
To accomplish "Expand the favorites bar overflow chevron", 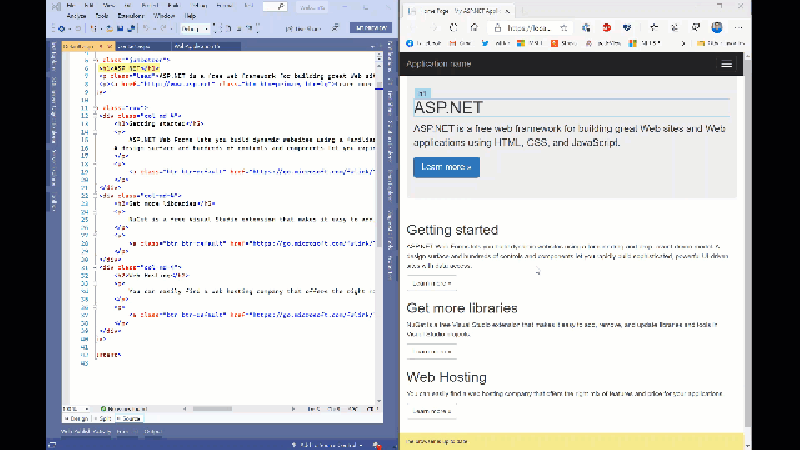I will pyautogui.click(x=684, y=43).
